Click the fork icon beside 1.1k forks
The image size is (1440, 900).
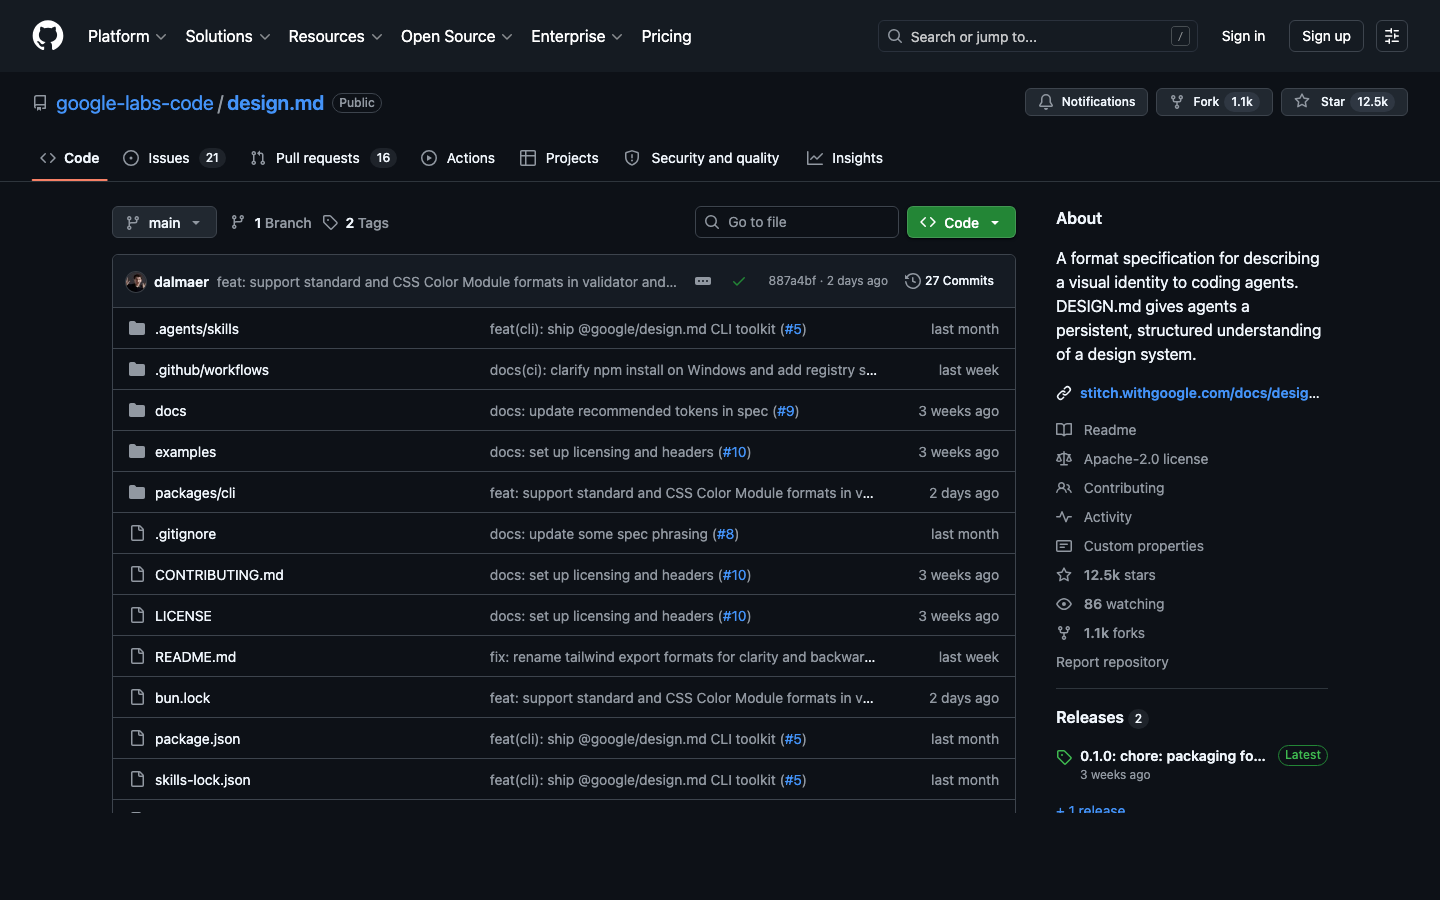point(1064,633)
